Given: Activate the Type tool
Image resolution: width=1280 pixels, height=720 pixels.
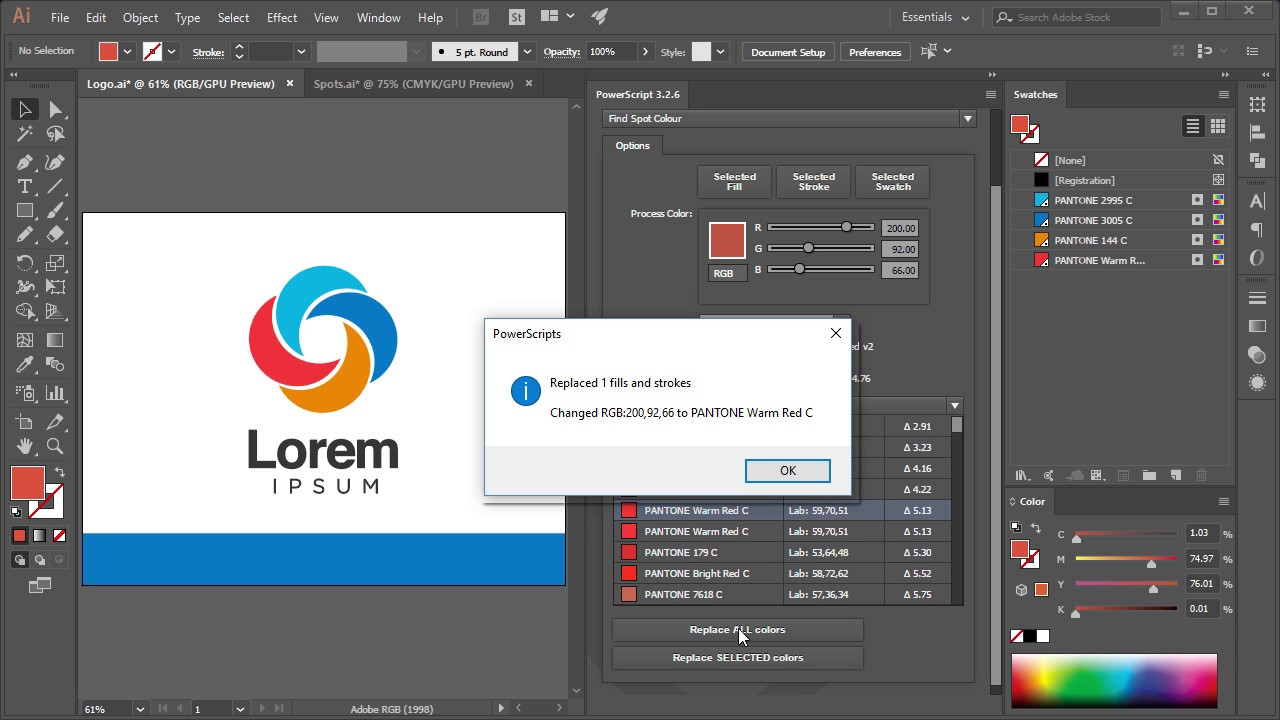Looking at the screenshot, I should 25,187.
